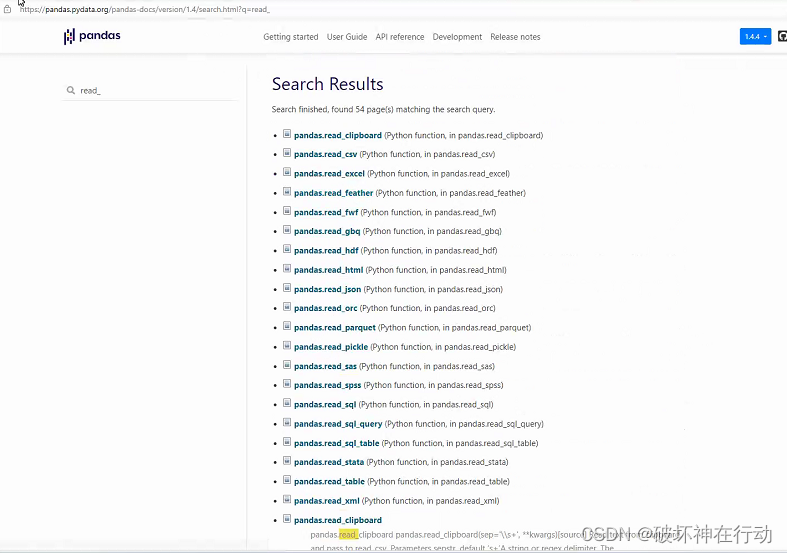Open the pandas.read_stata link
Screen dimensions: 787x553
pos(329,462)
